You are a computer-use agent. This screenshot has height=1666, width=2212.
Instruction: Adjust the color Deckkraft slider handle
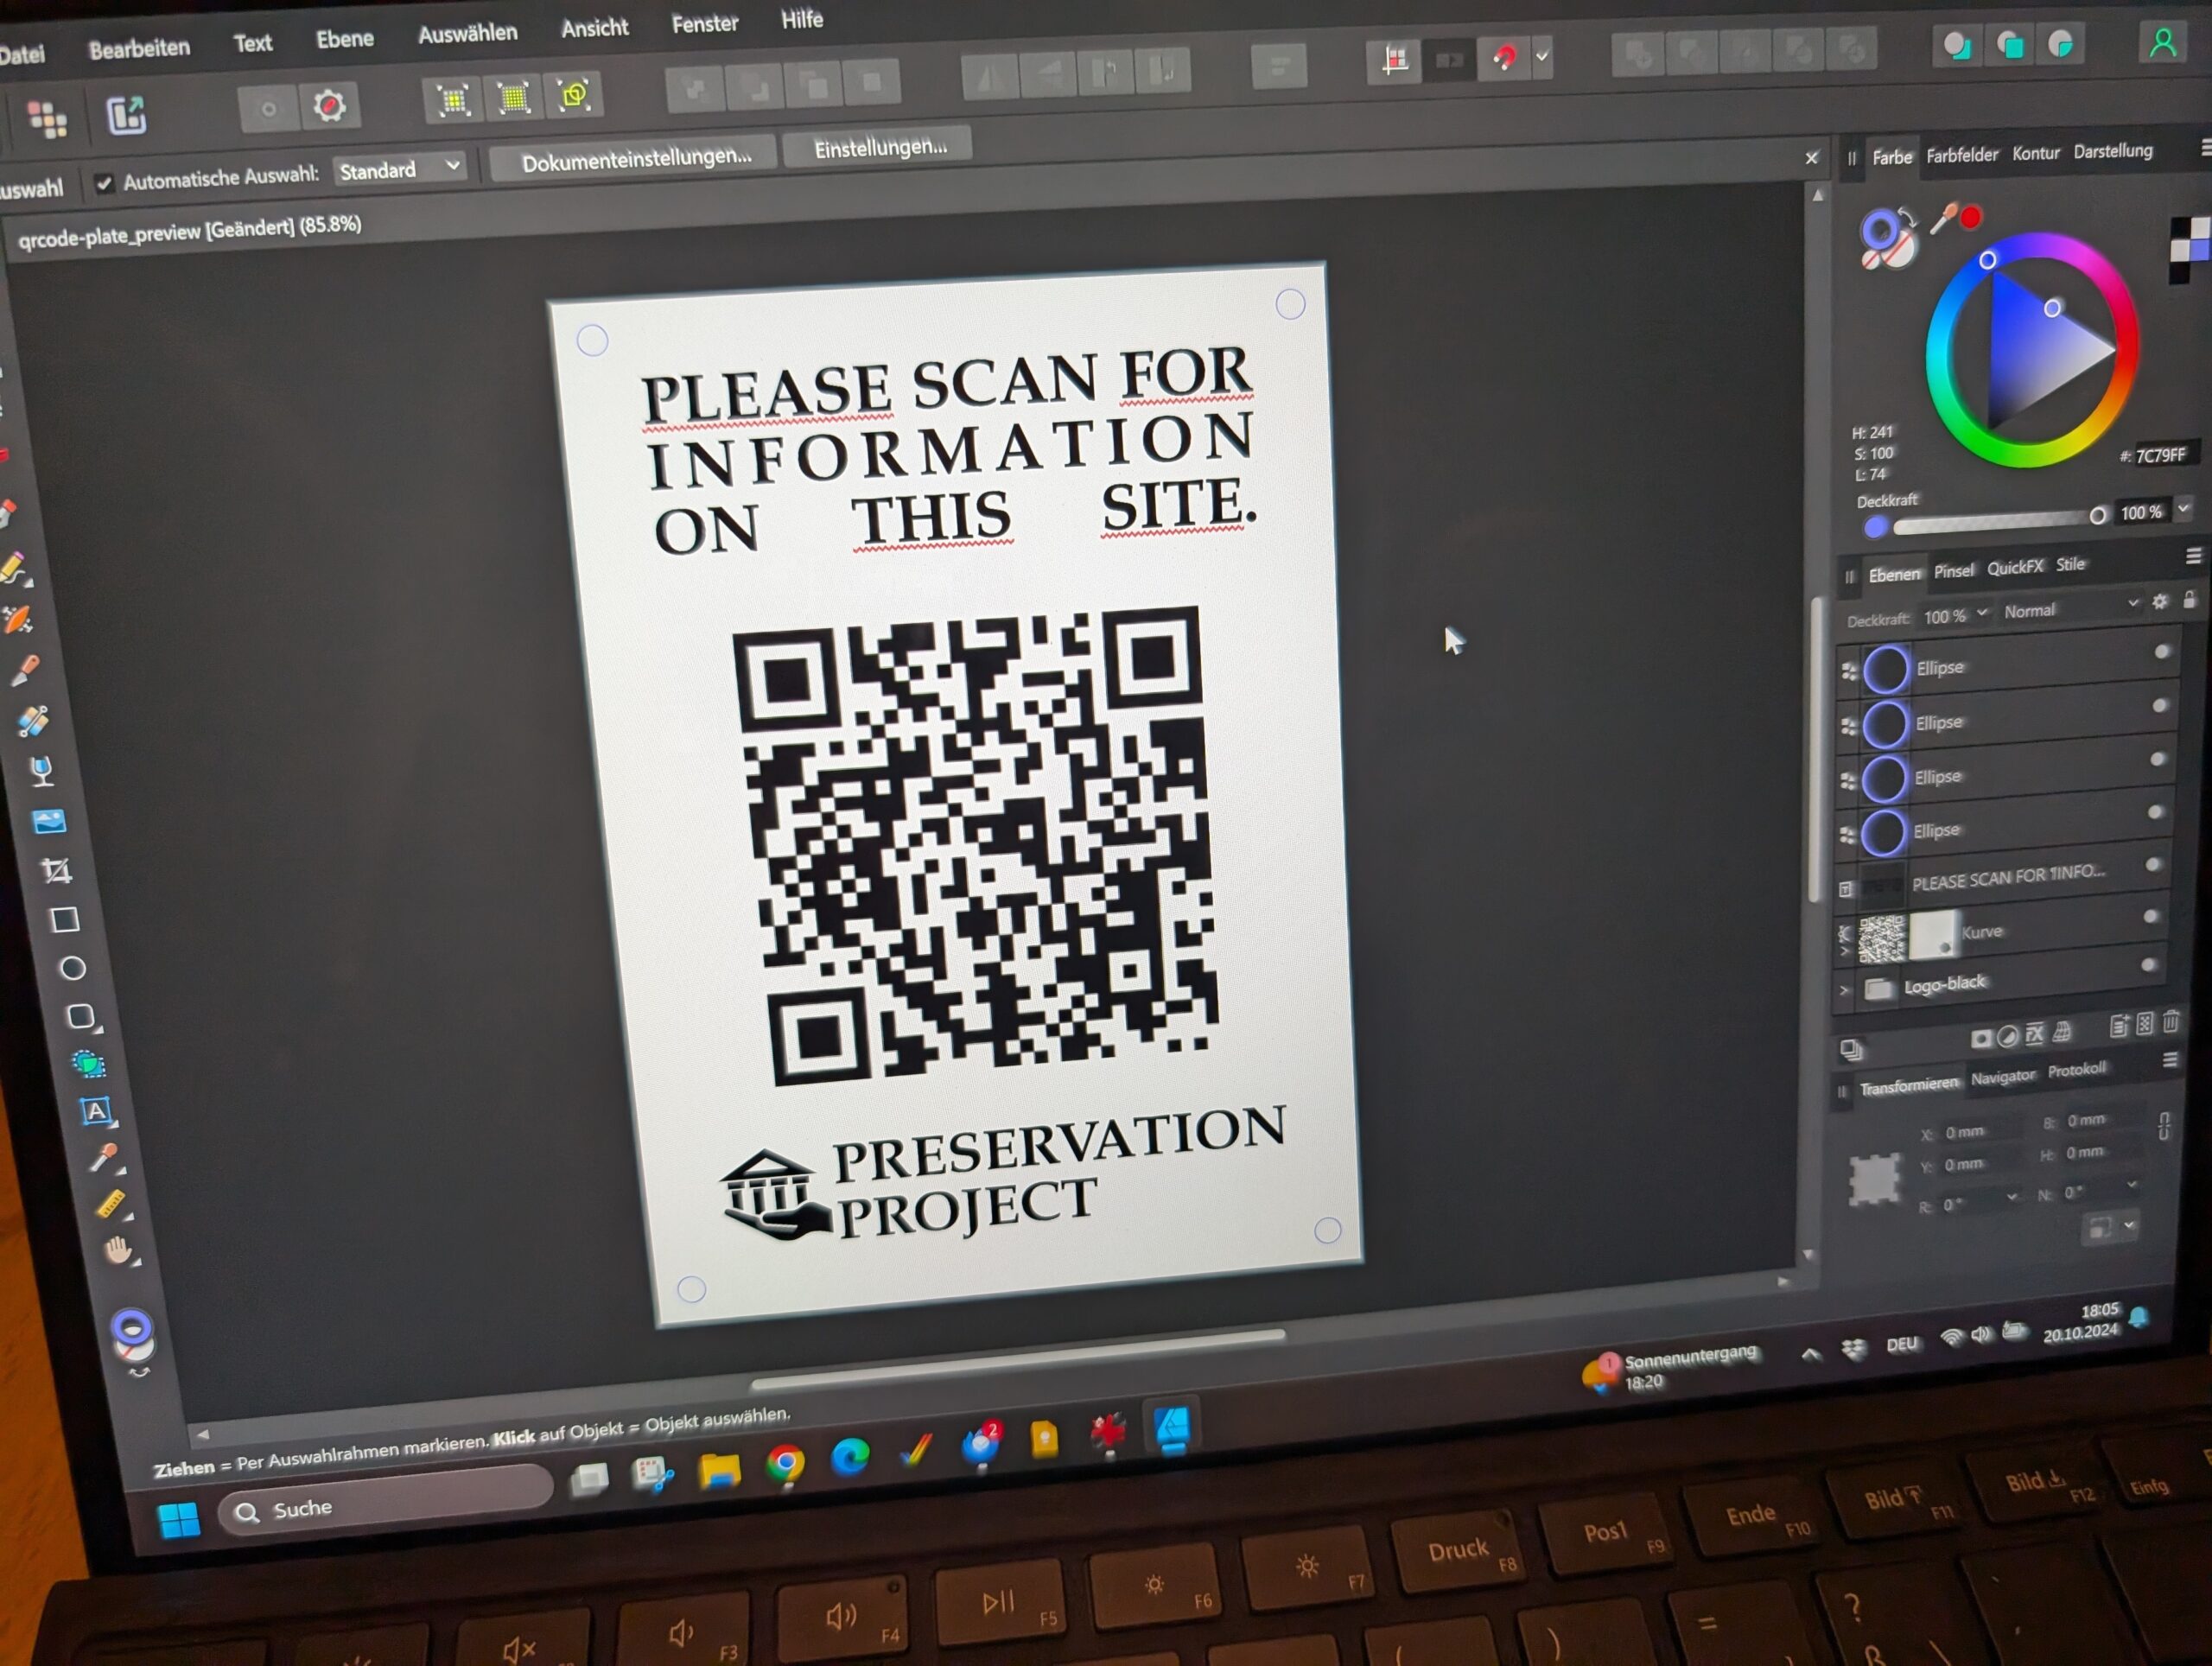(2098, 514)
